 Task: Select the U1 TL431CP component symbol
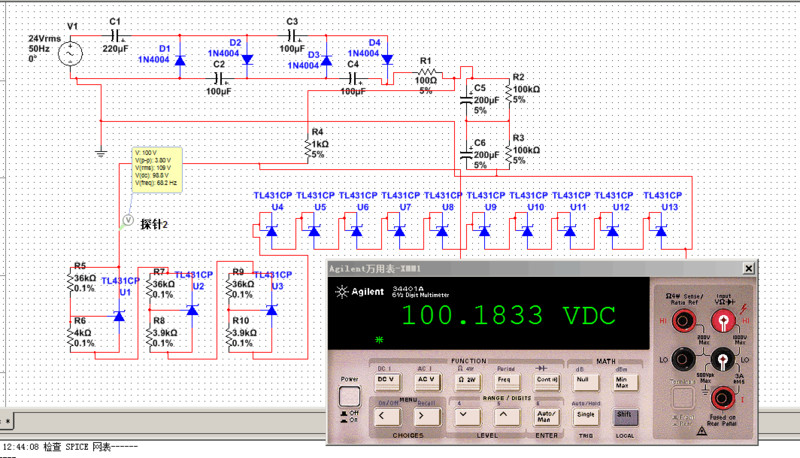point(119,315)
